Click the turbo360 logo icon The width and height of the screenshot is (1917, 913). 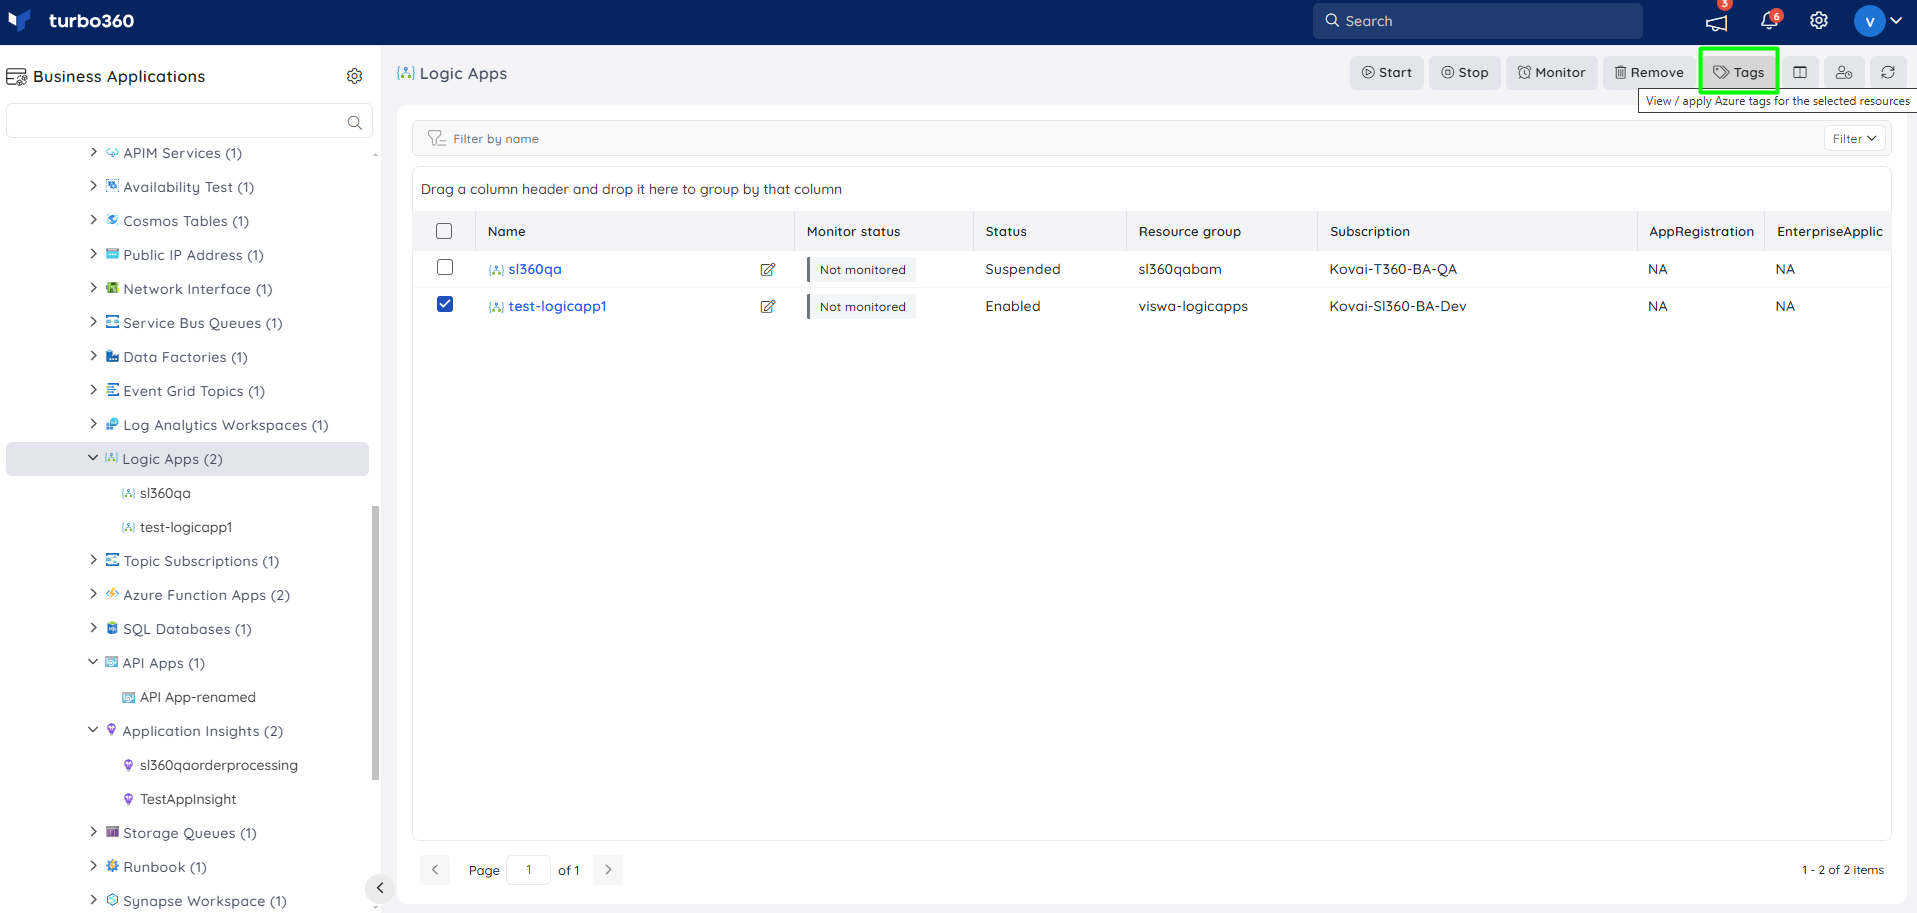click(19, 20)
